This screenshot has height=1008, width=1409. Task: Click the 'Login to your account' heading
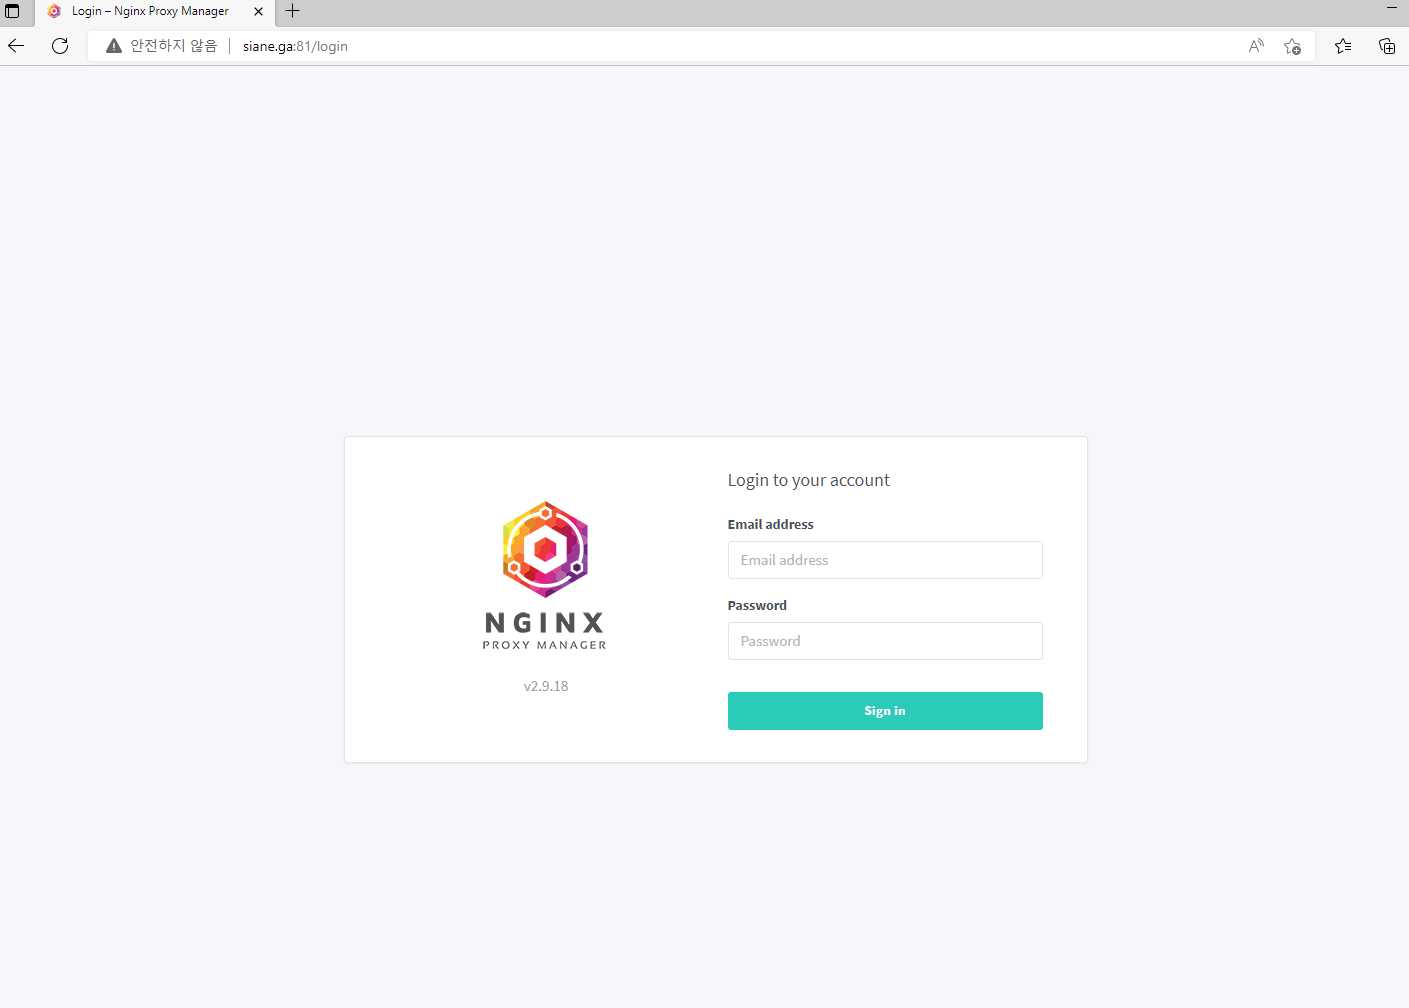pos(808,480)
